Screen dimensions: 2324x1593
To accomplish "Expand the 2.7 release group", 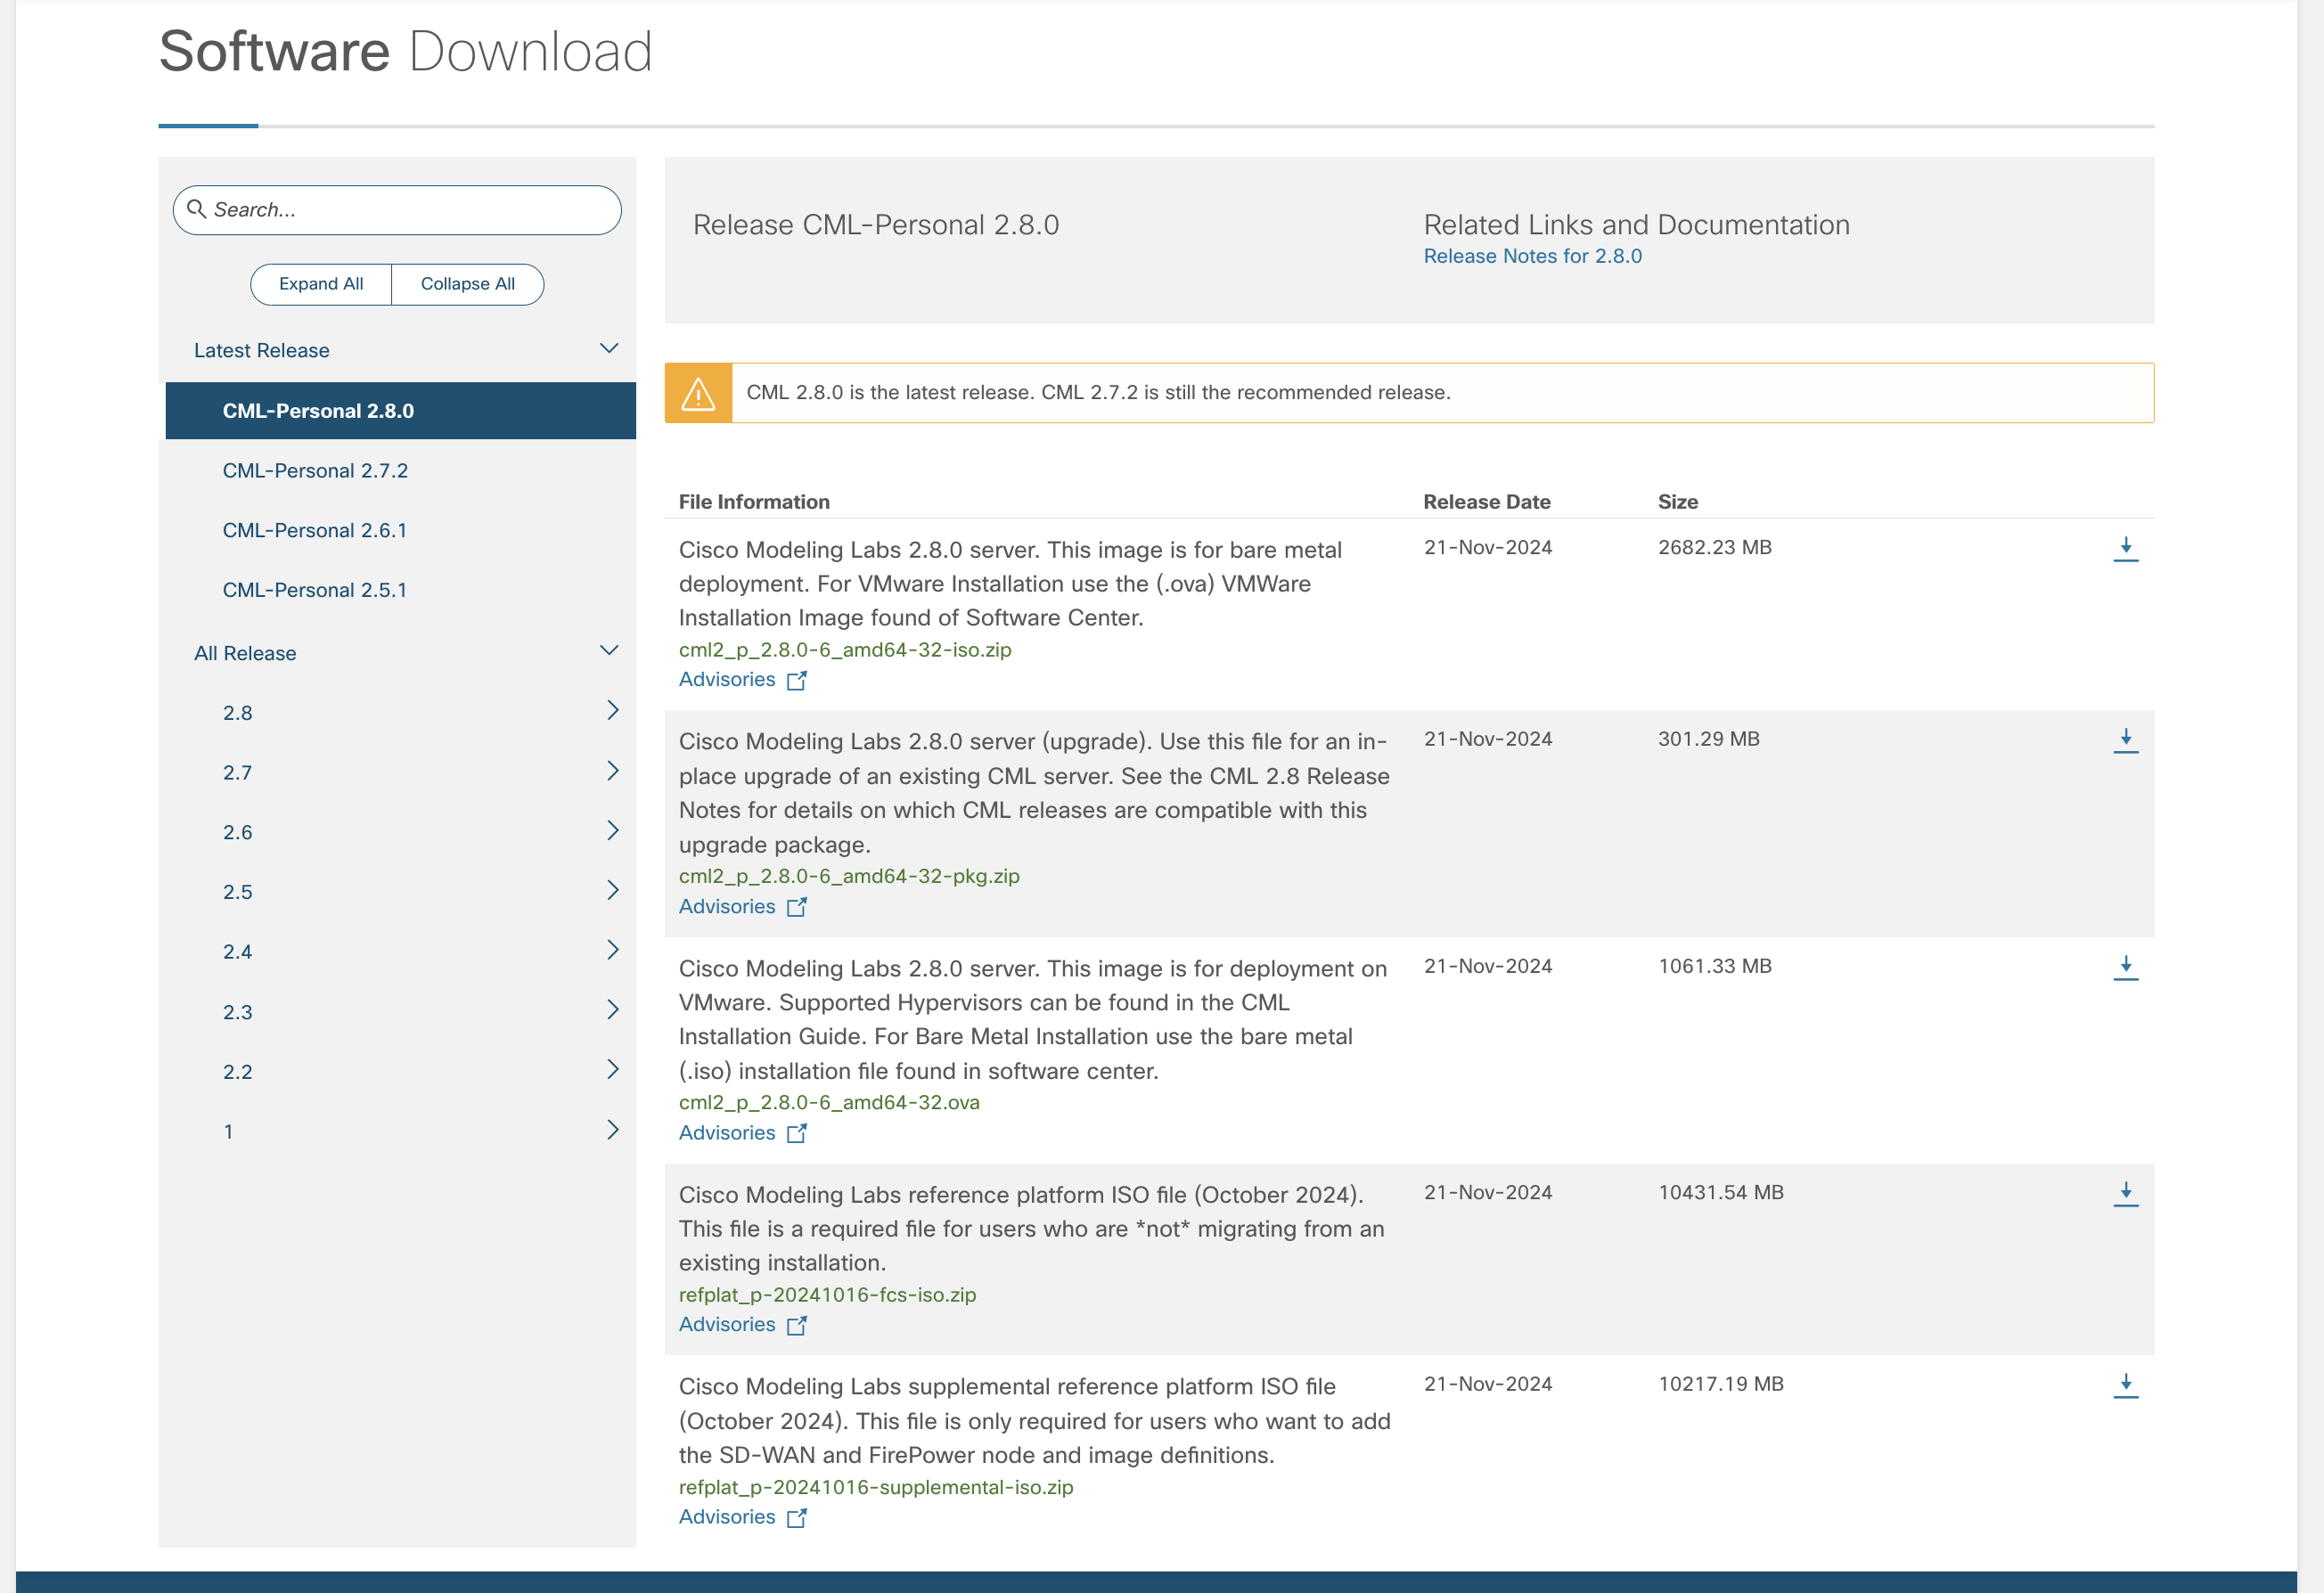I will point(612,771).
